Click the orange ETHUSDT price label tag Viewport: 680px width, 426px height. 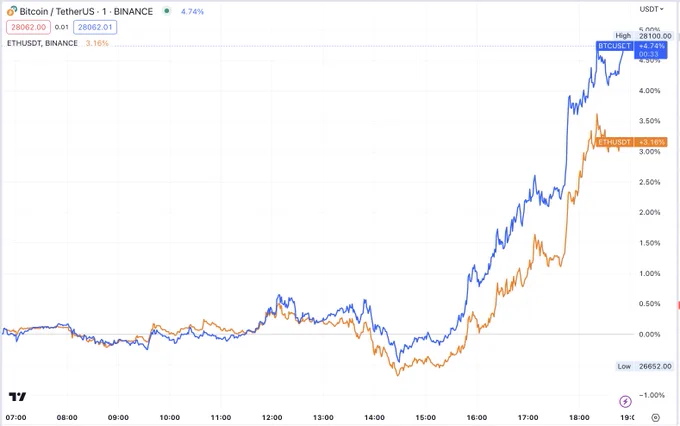click(614, 142)
